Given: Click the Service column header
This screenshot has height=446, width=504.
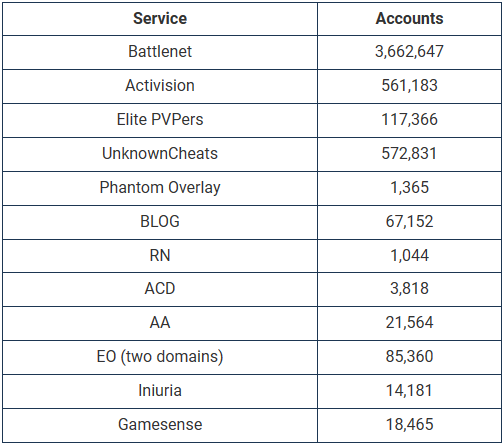Looking at the screenshot, I should (x=160, y=18).
